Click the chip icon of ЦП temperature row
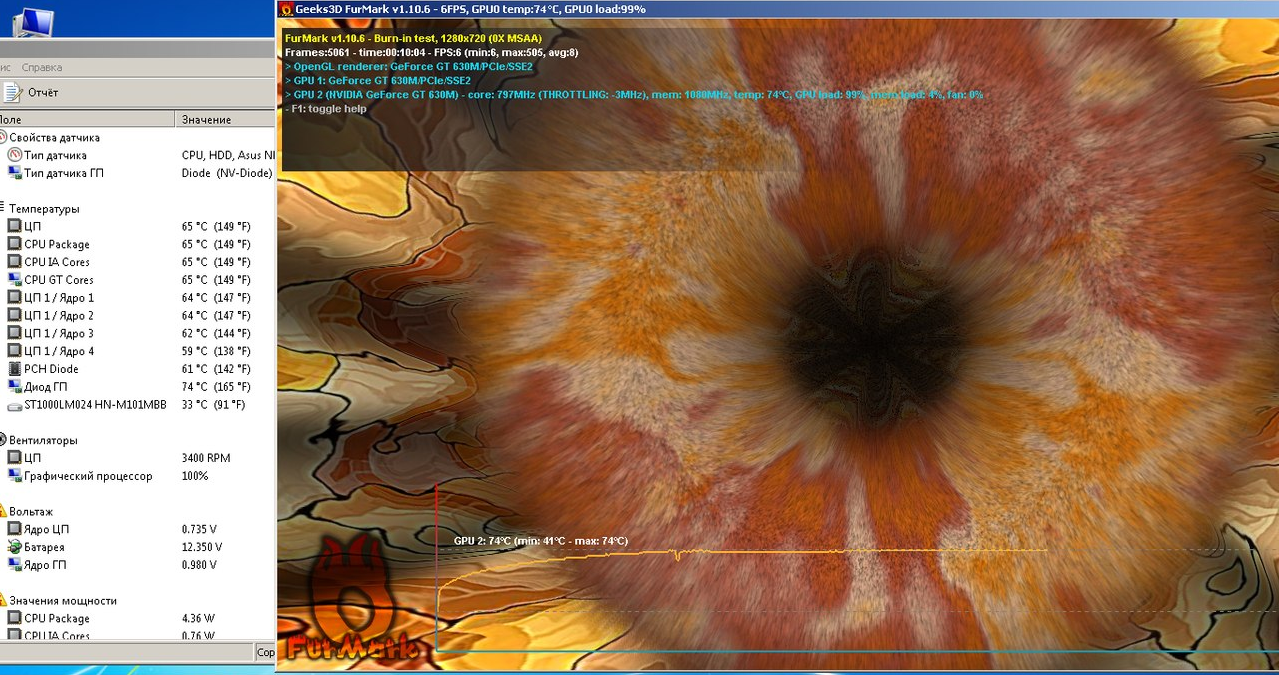 (14, 226)
